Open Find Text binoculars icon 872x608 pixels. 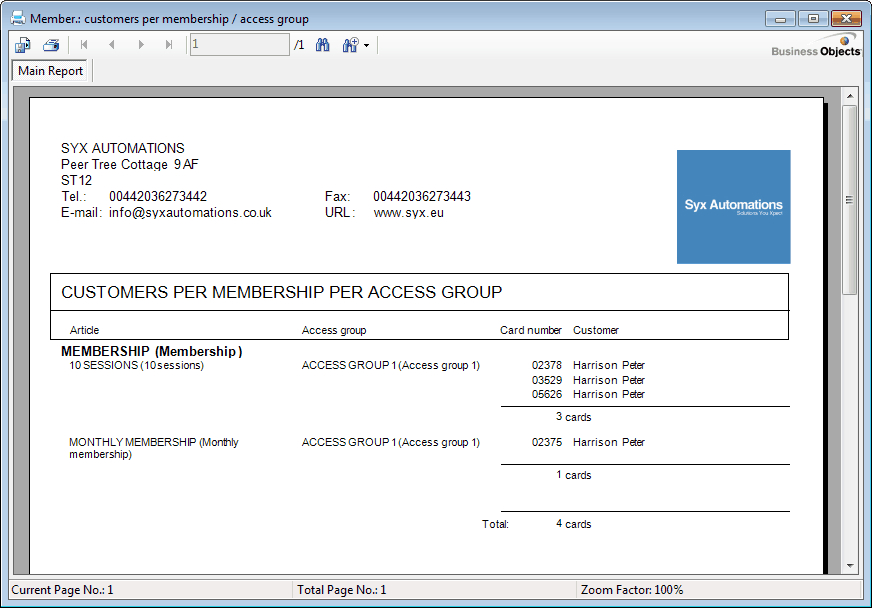tap(323, 45)
